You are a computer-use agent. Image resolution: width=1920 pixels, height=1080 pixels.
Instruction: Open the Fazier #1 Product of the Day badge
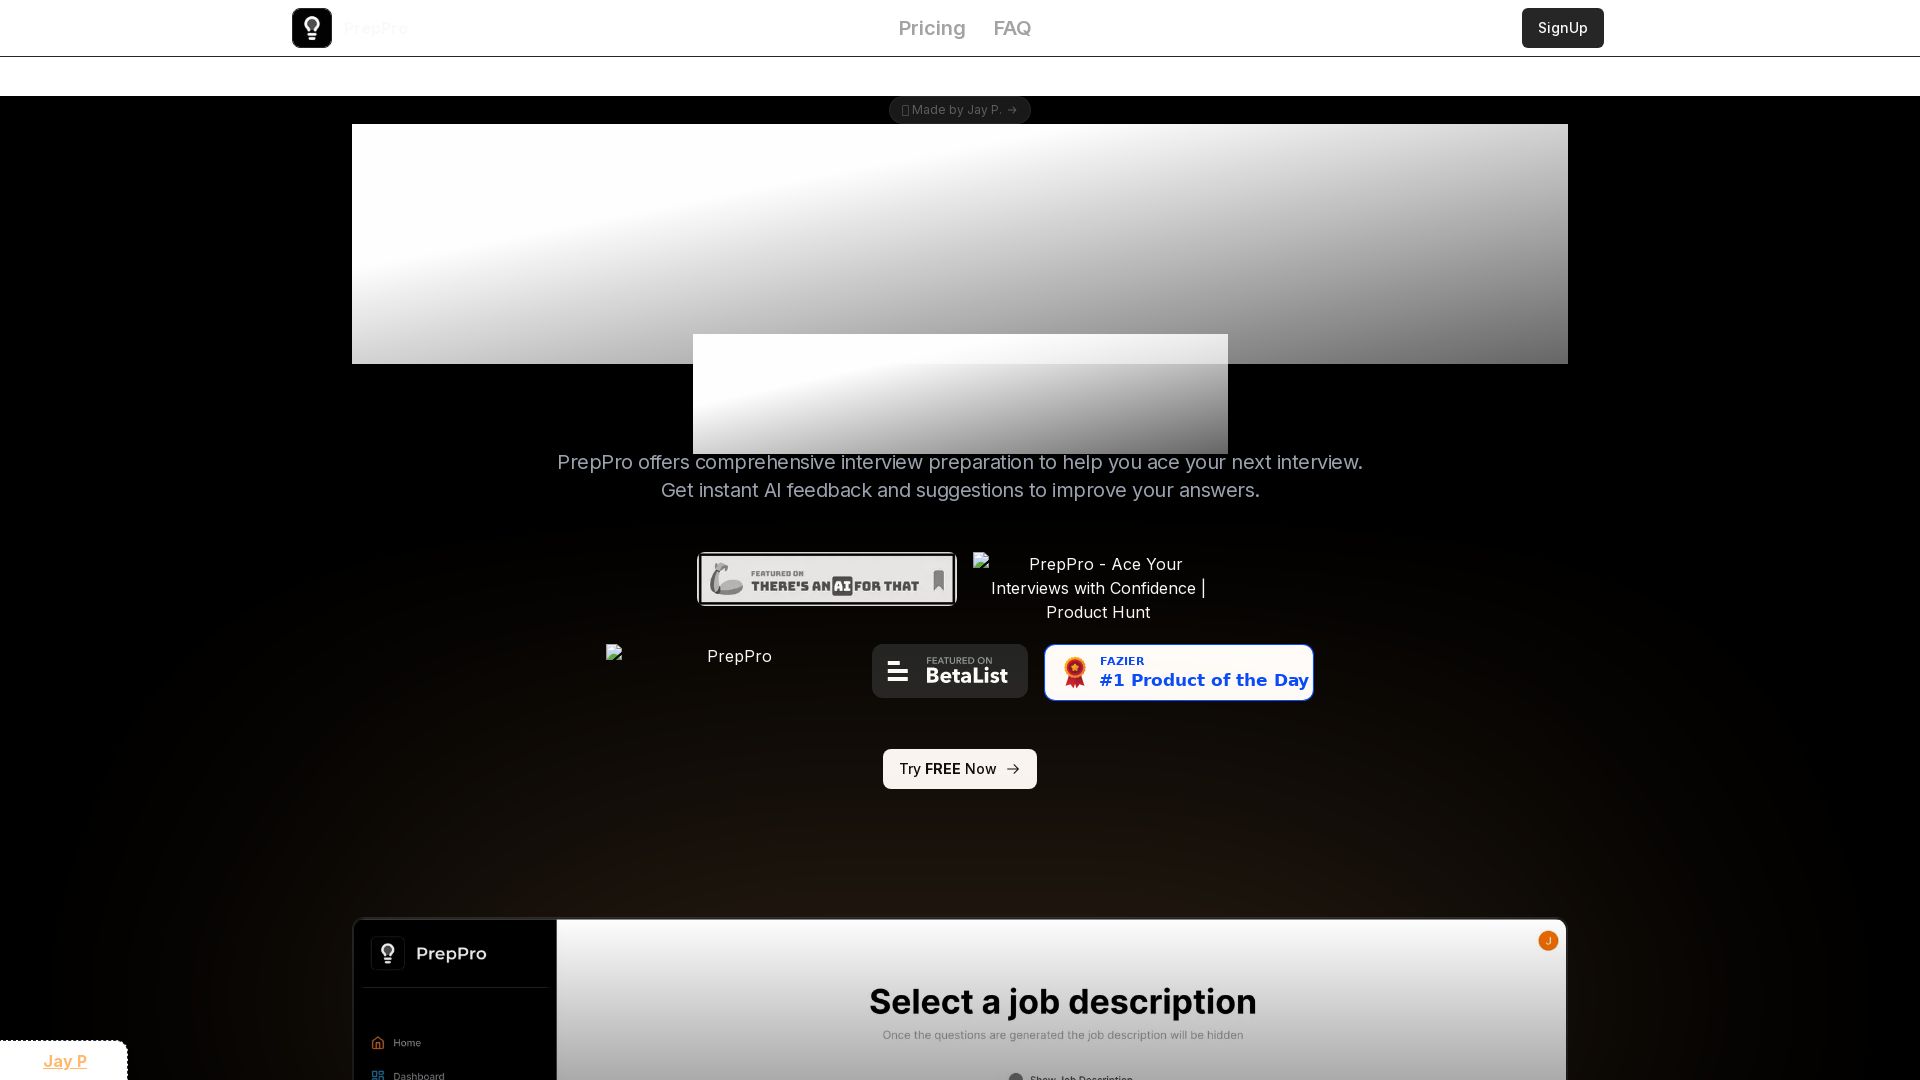tap(1179, 672)
